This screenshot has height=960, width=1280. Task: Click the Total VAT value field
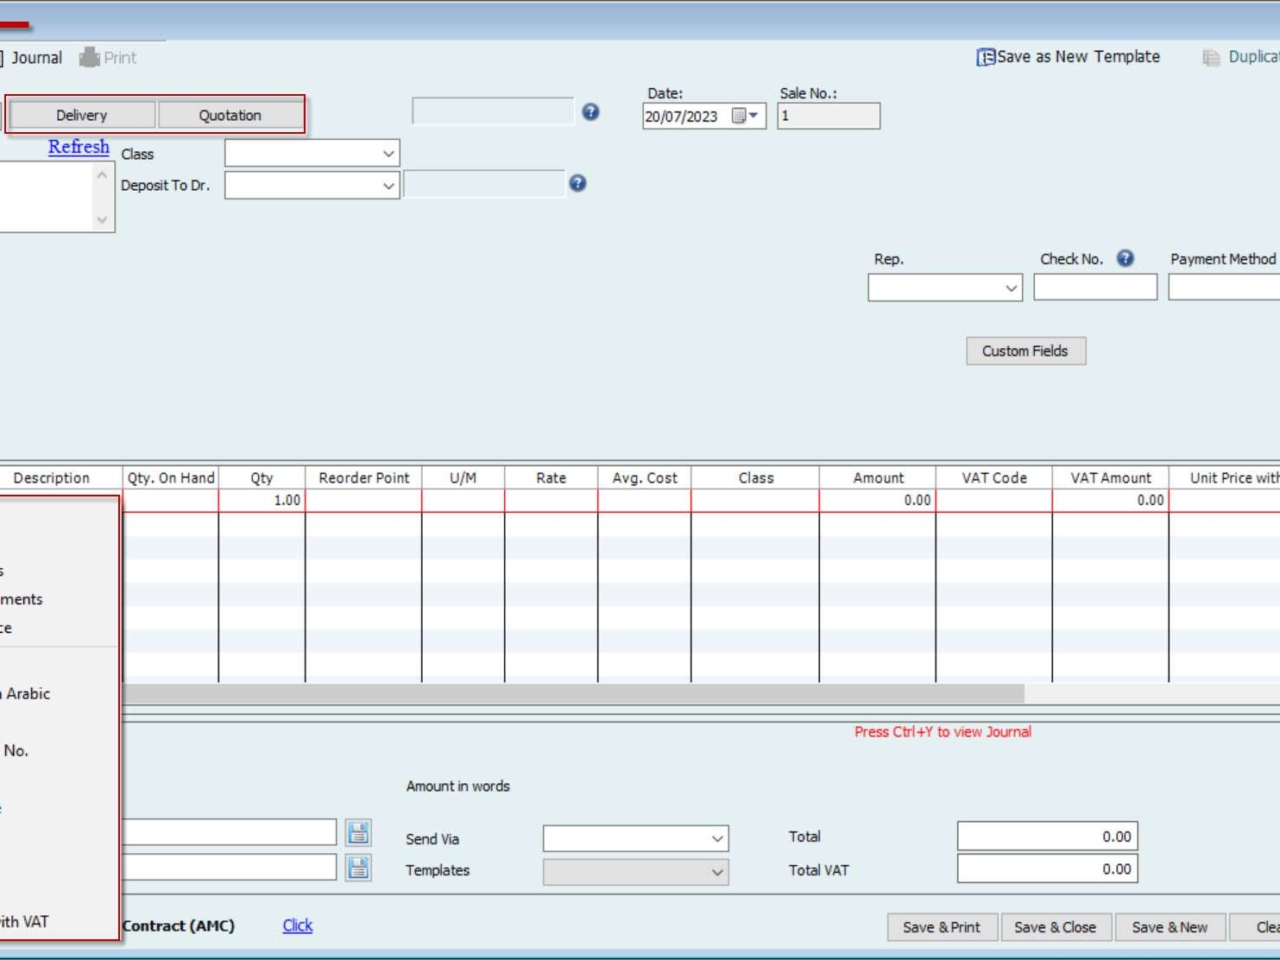pos(1047,869)
